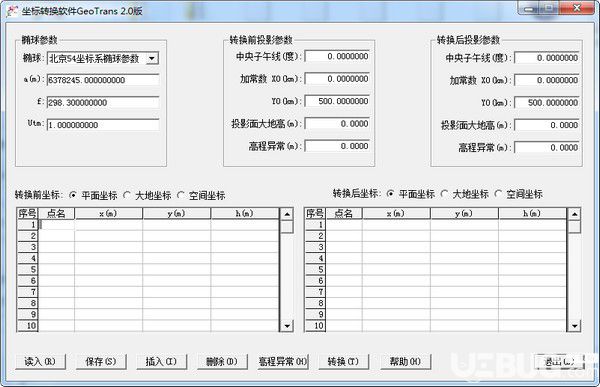Click 点名 column header in right table
The height and width of the screenshot is (387, 600).
(x=344, y=213)
